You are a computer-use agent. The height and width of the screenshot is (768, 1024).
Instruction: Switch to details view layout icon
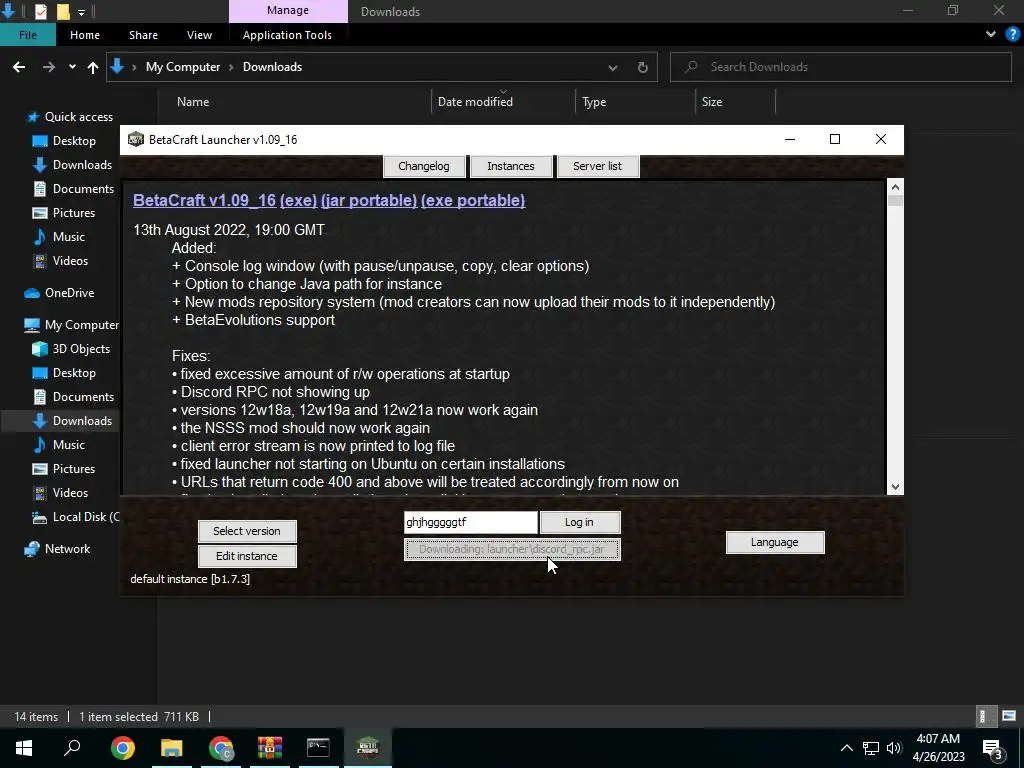(982, 716)
